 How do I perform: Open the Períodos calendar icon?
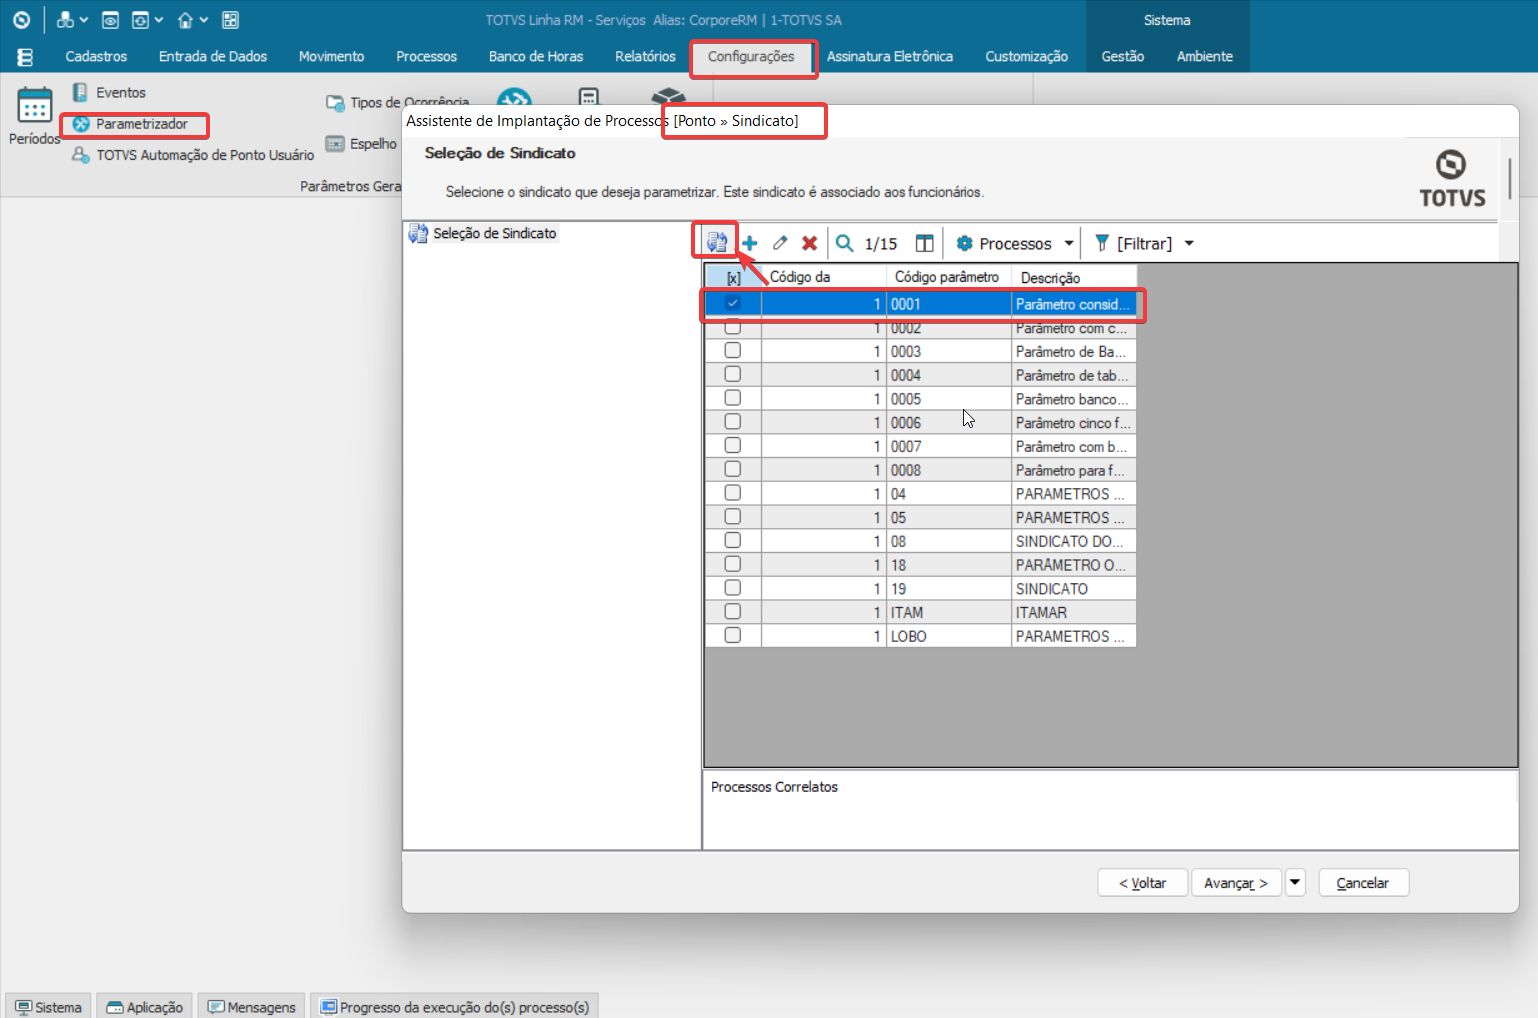point(35,106)
